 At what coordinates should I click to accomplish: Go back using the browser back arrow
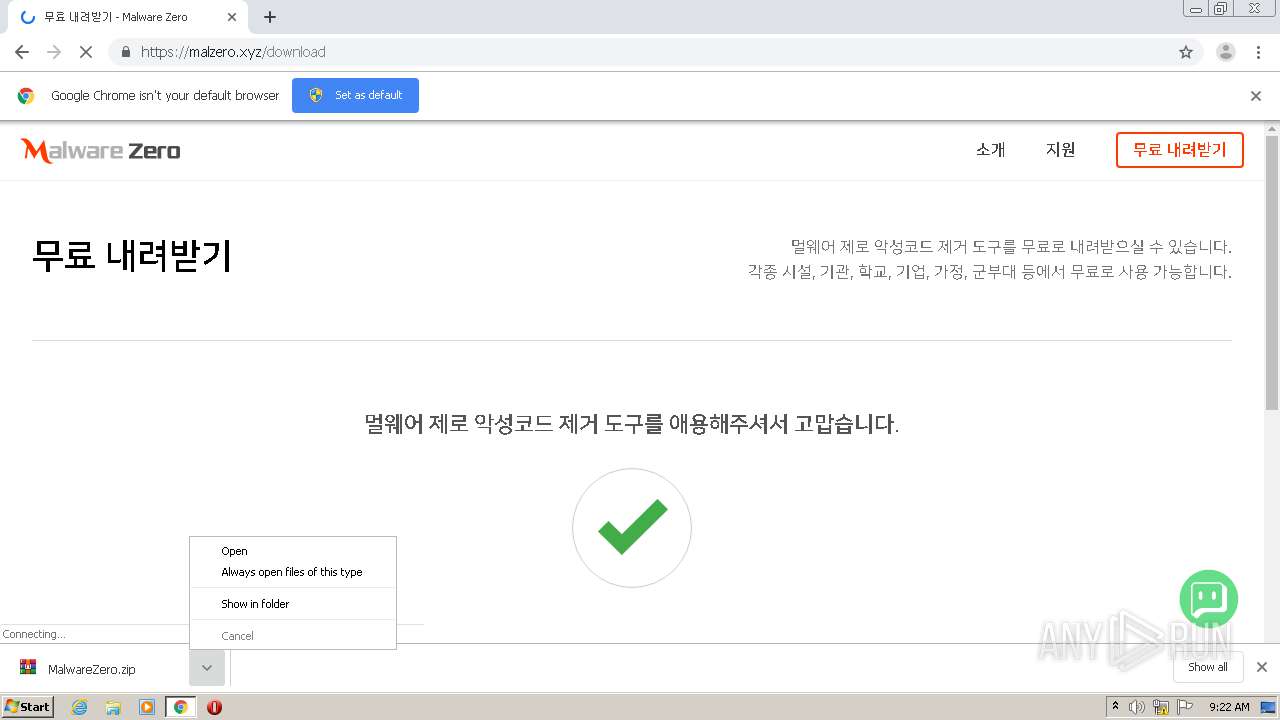[22, 52]
